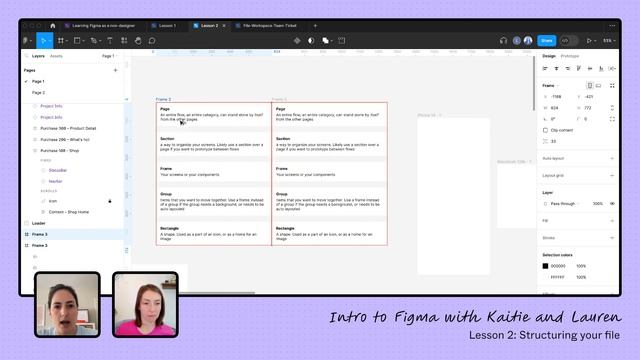Viewport: 640px width, 360px height.
Task: Add a Fill with plus button
Action: 612,221
